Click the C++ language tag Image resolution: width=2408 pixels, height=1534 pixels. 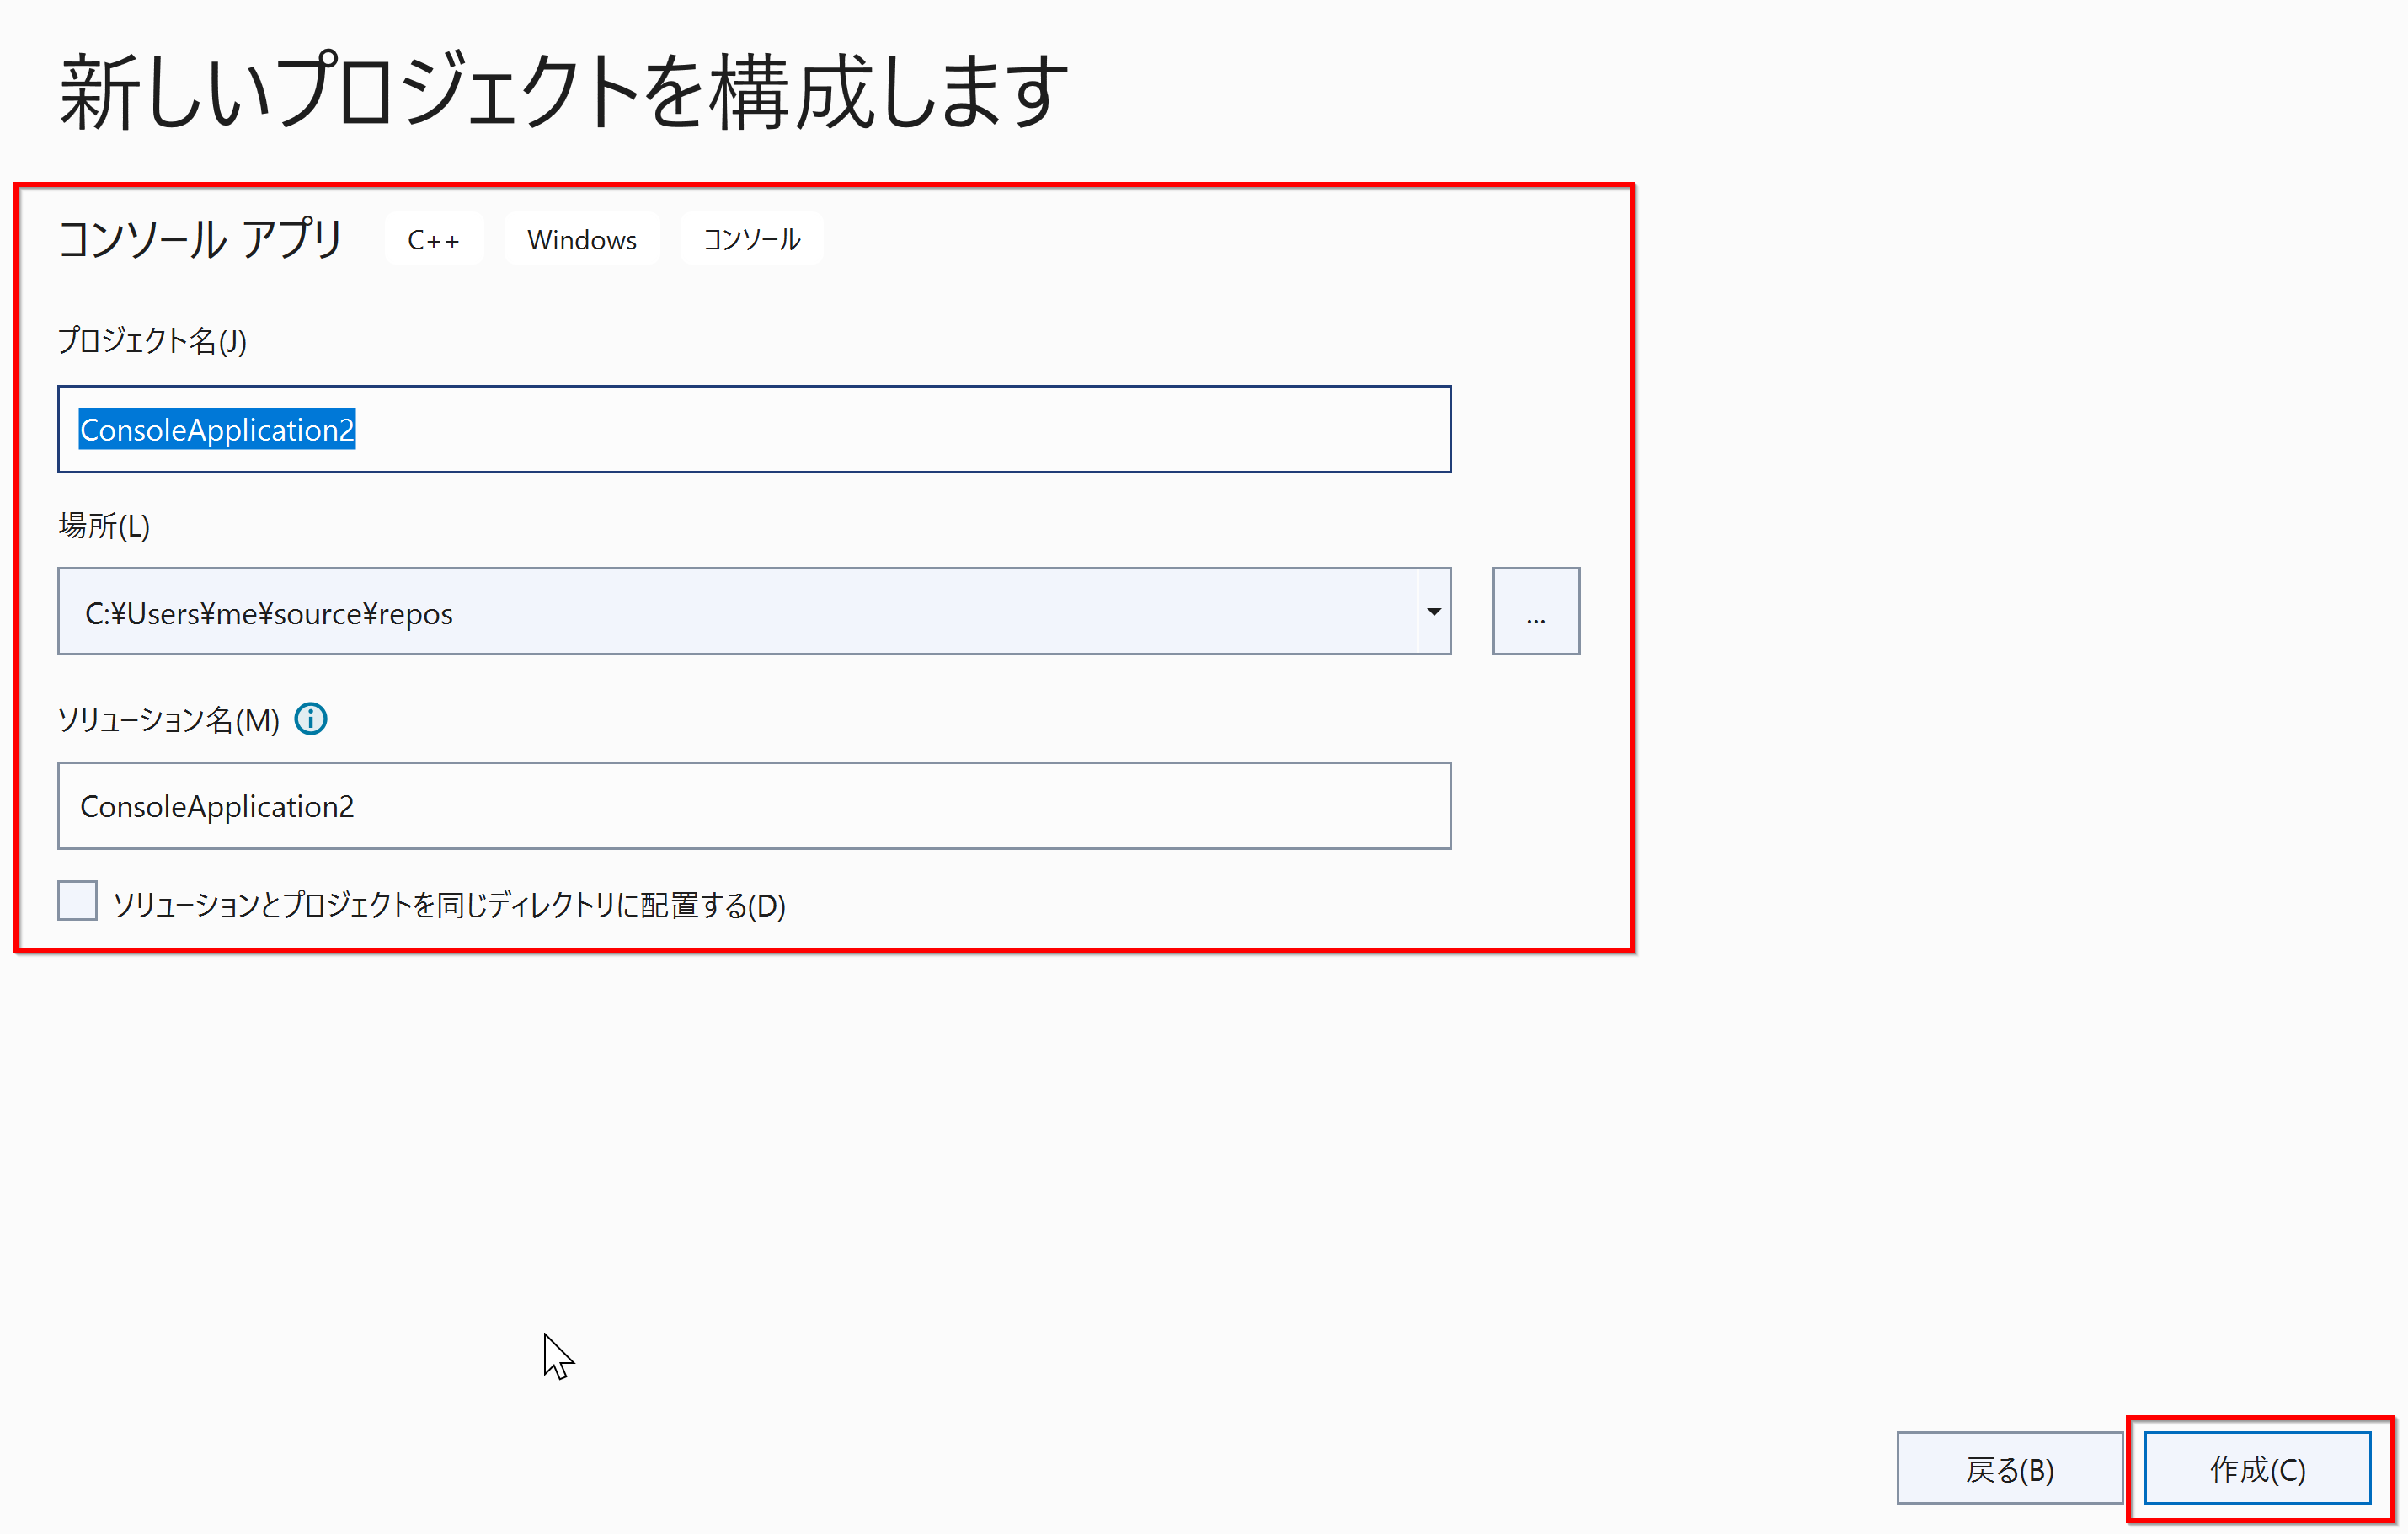click(433, 240)
